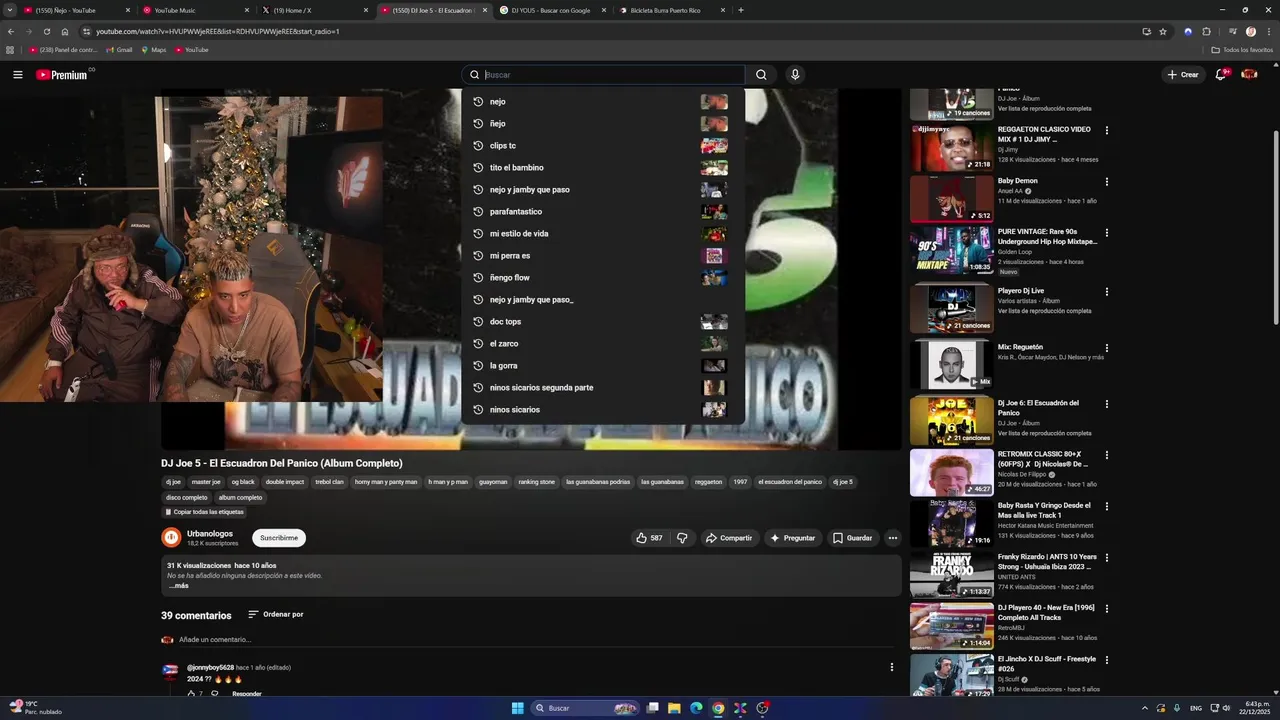Like the video with thumbs-up 587
Screen dimensions: 1280x720
click(649, 538)
